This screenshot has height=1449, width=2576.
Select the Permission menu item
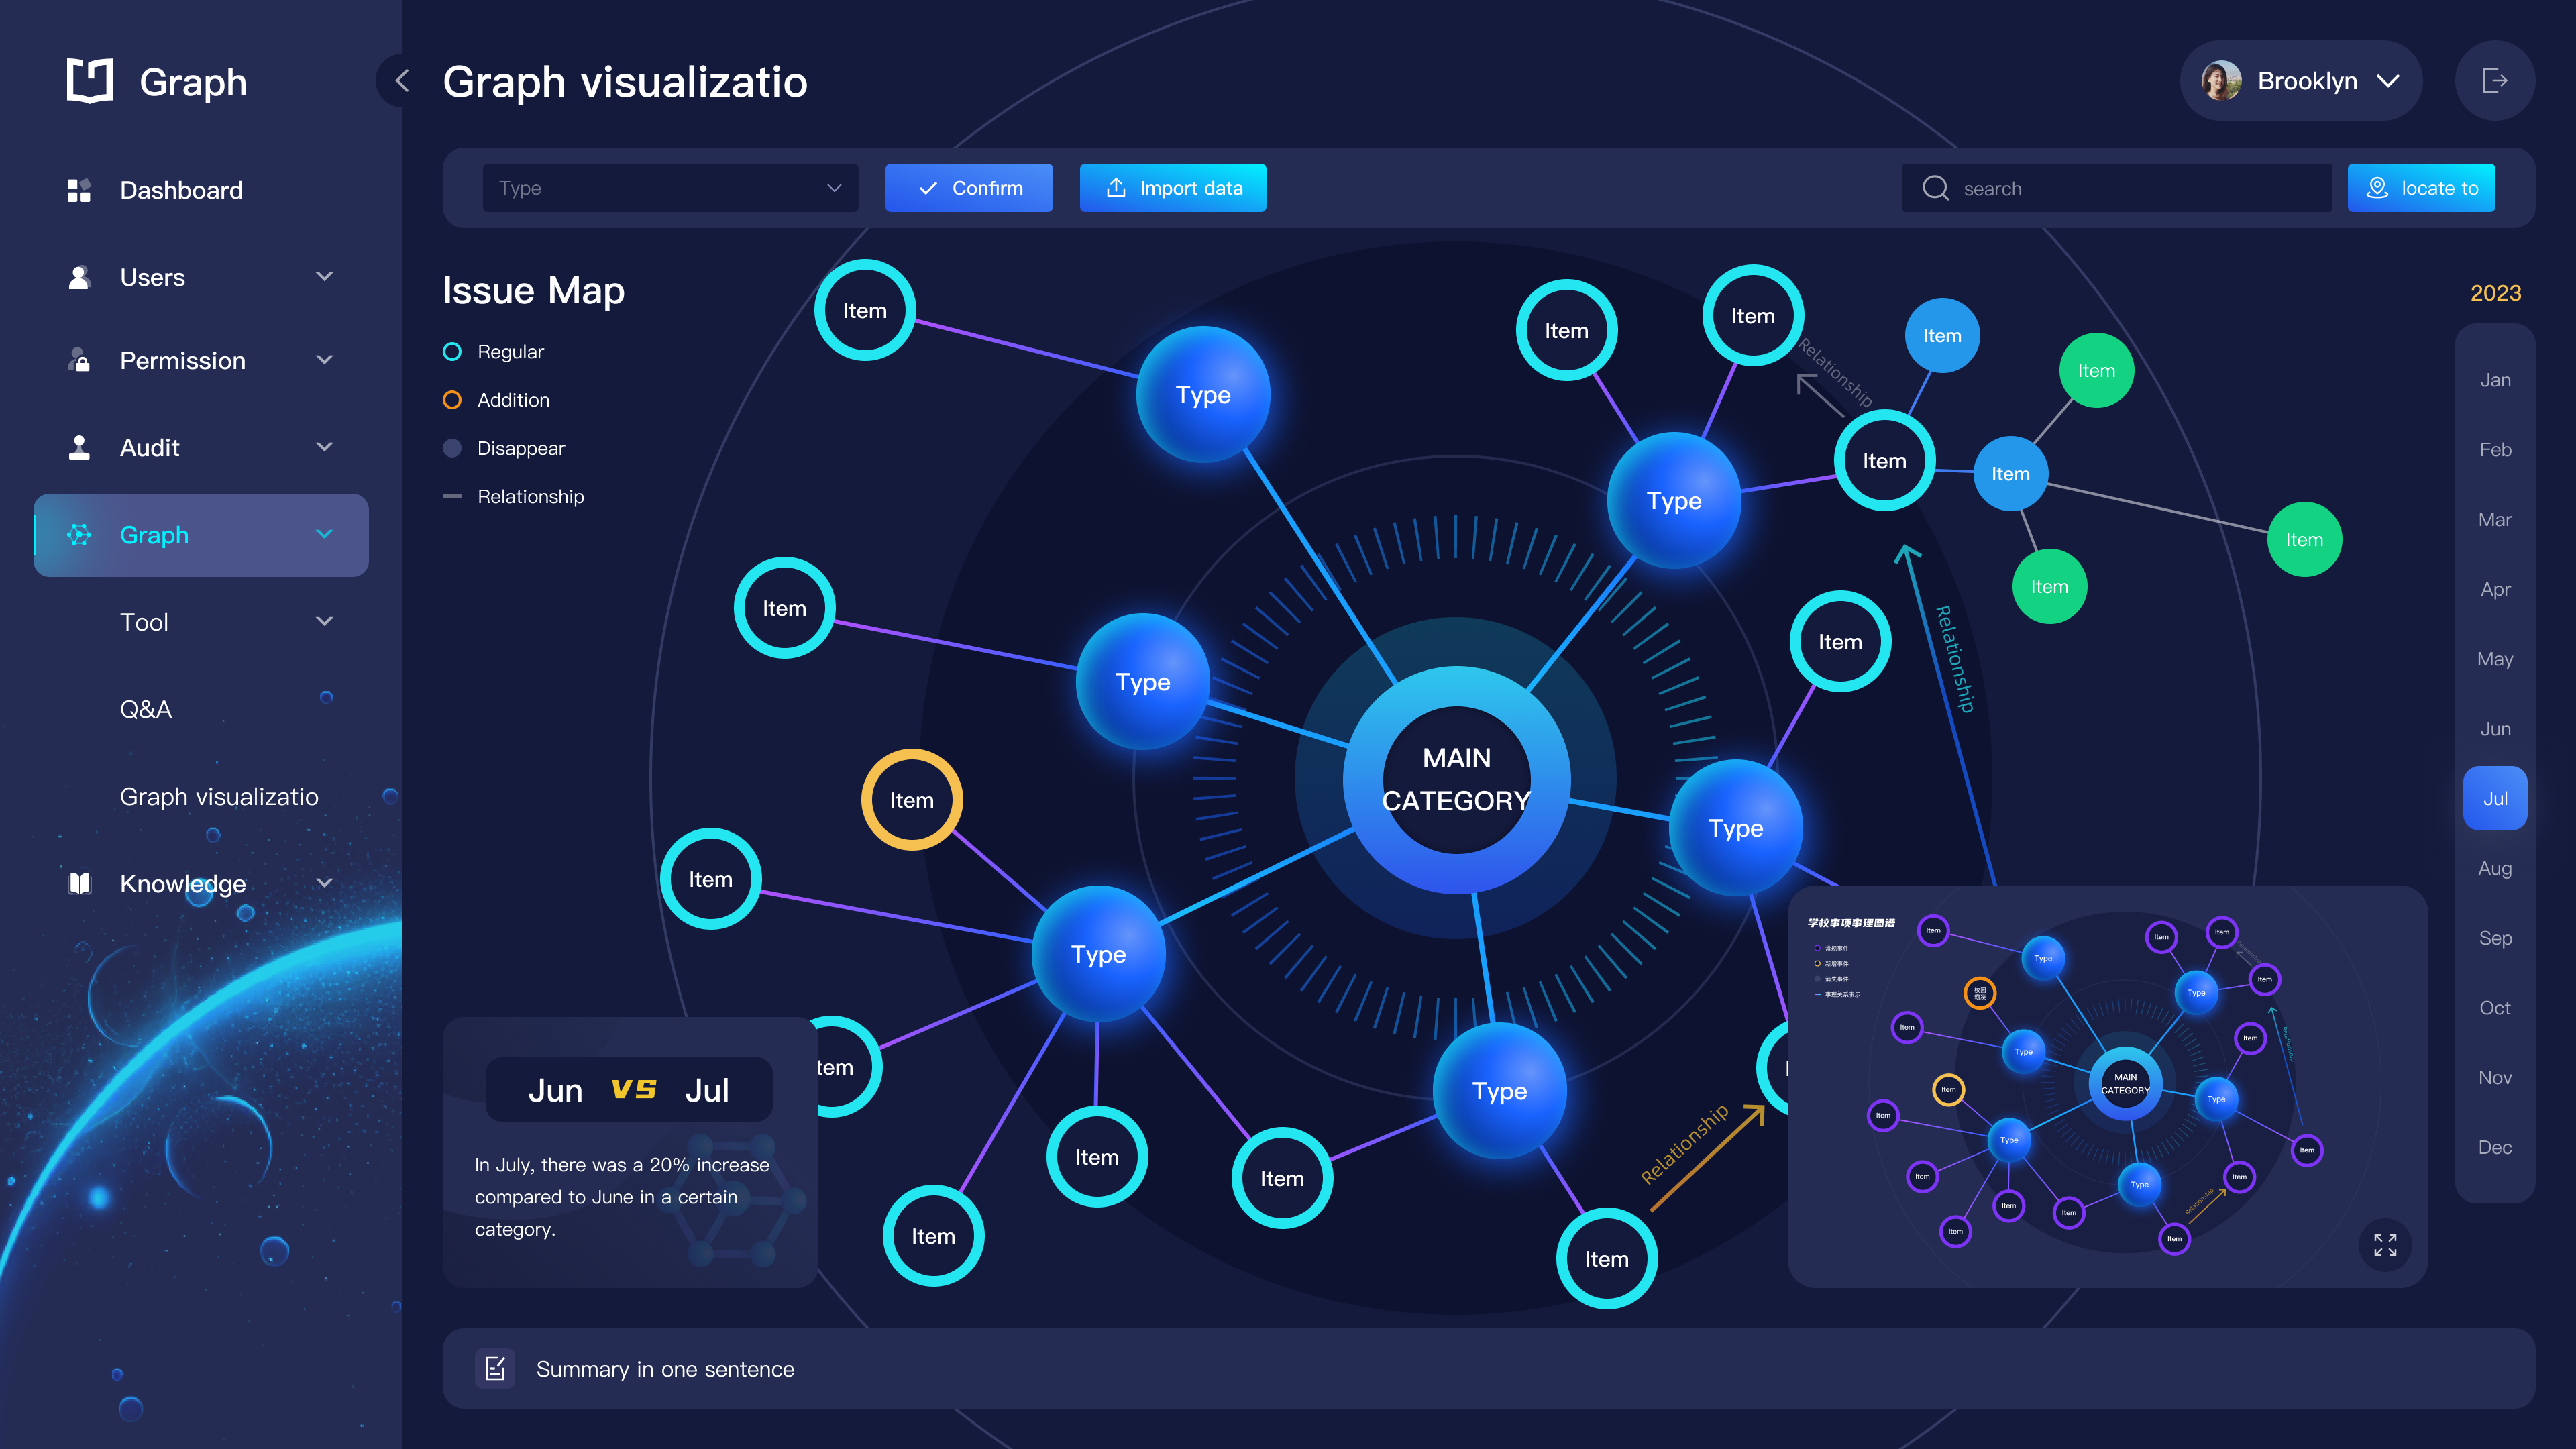tap(183, 361)
